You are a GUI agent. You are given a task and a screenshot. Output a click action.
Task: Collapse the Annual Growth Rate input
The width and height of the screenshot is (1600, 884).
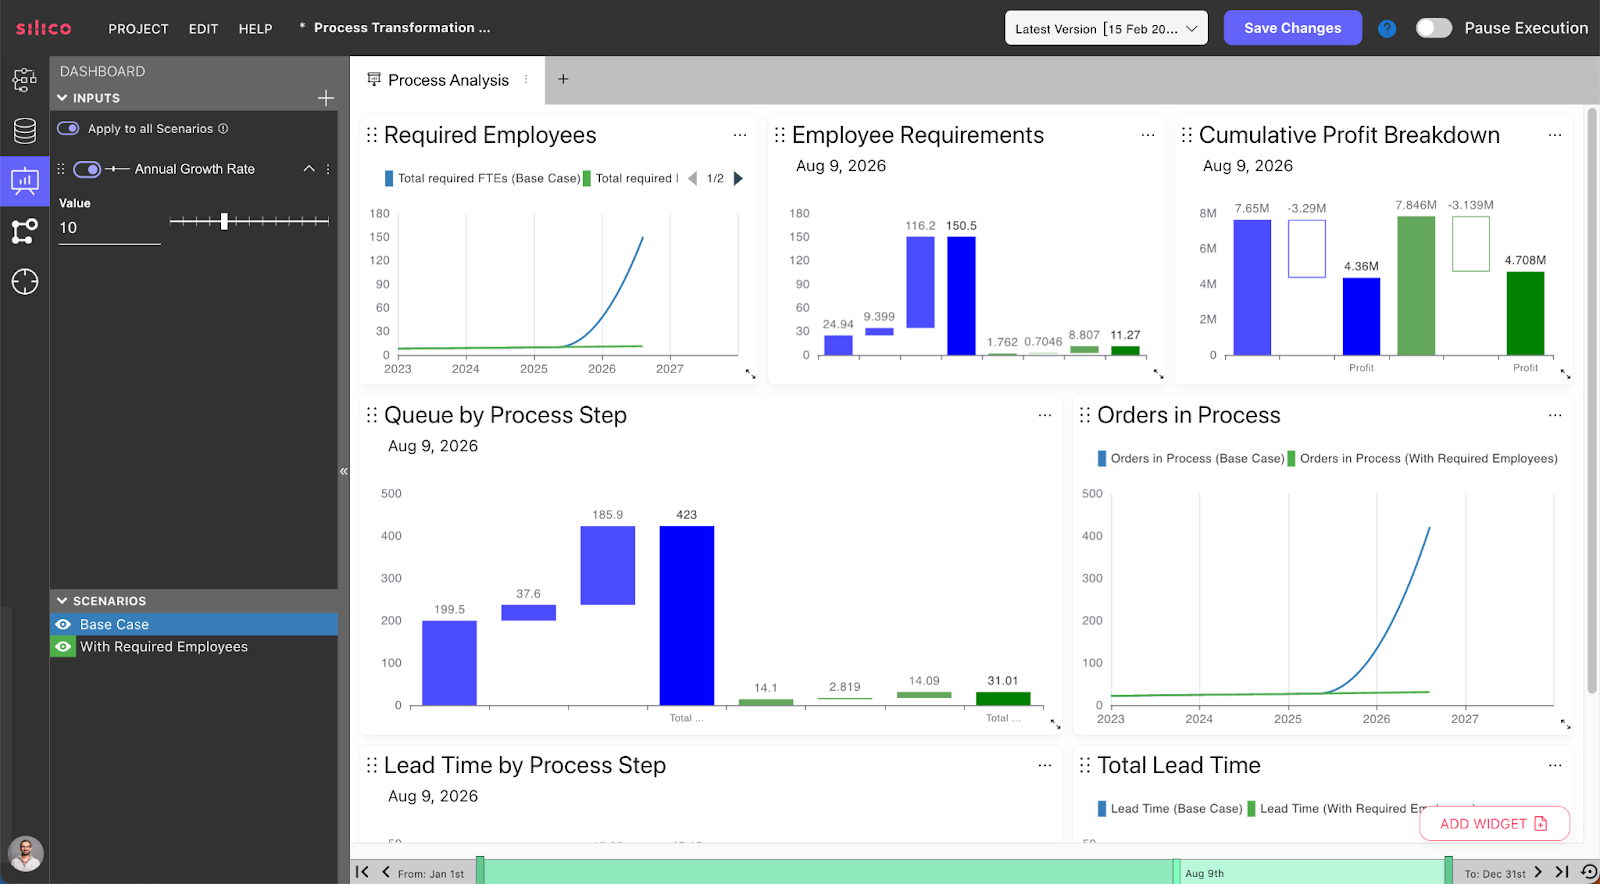309,169
